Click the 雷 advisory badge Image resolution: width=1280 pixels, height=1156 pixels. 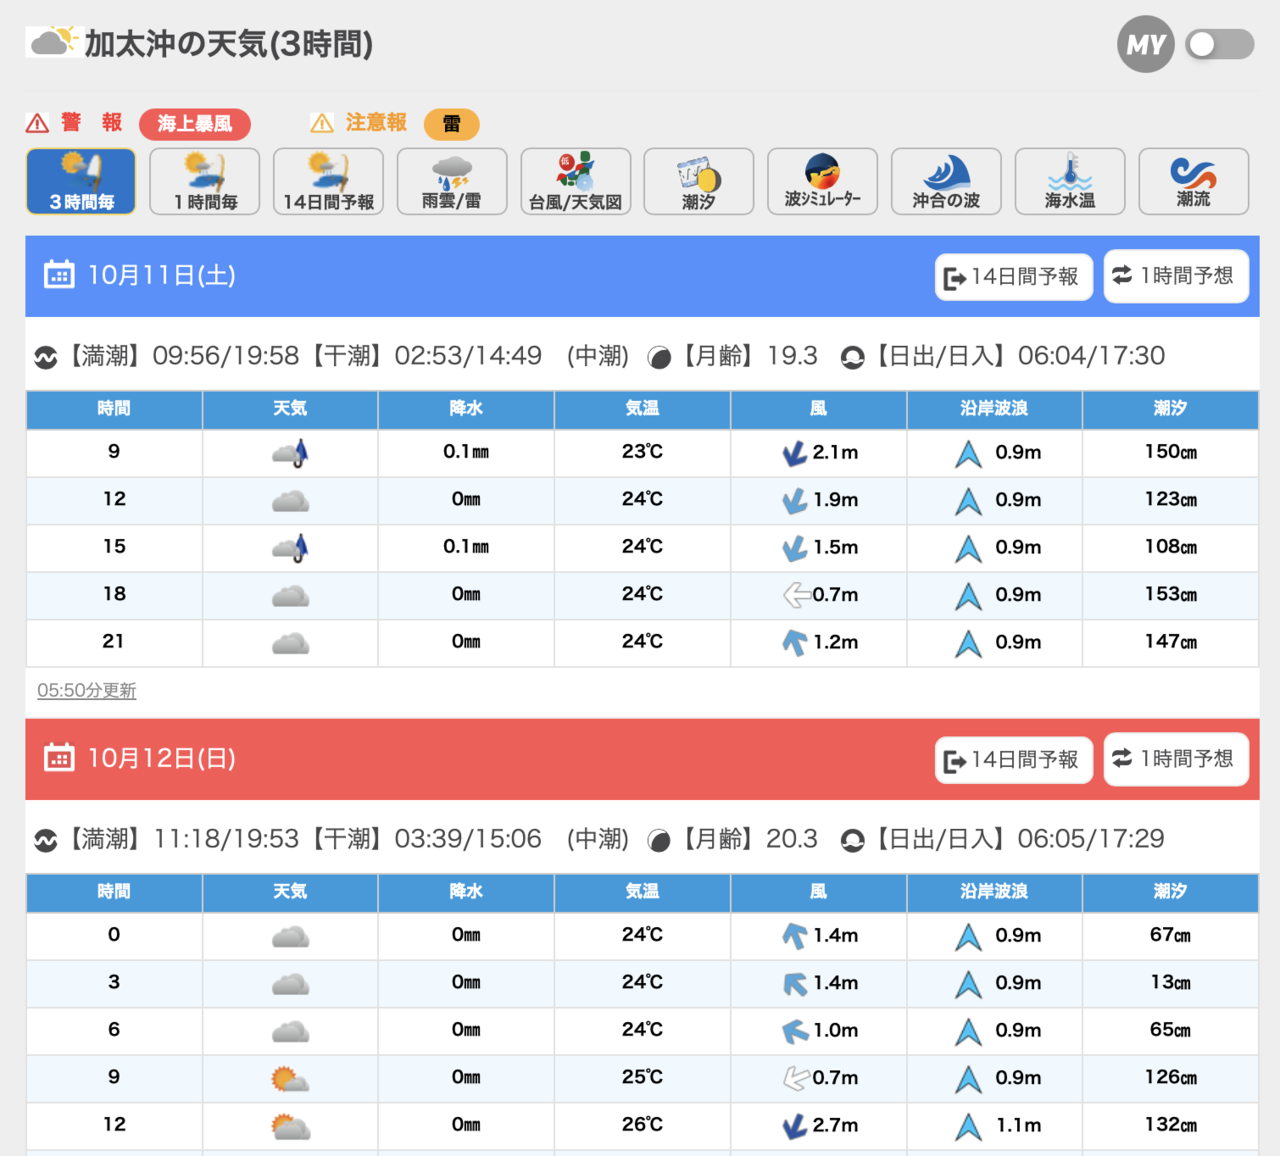[x=452, y=124]
